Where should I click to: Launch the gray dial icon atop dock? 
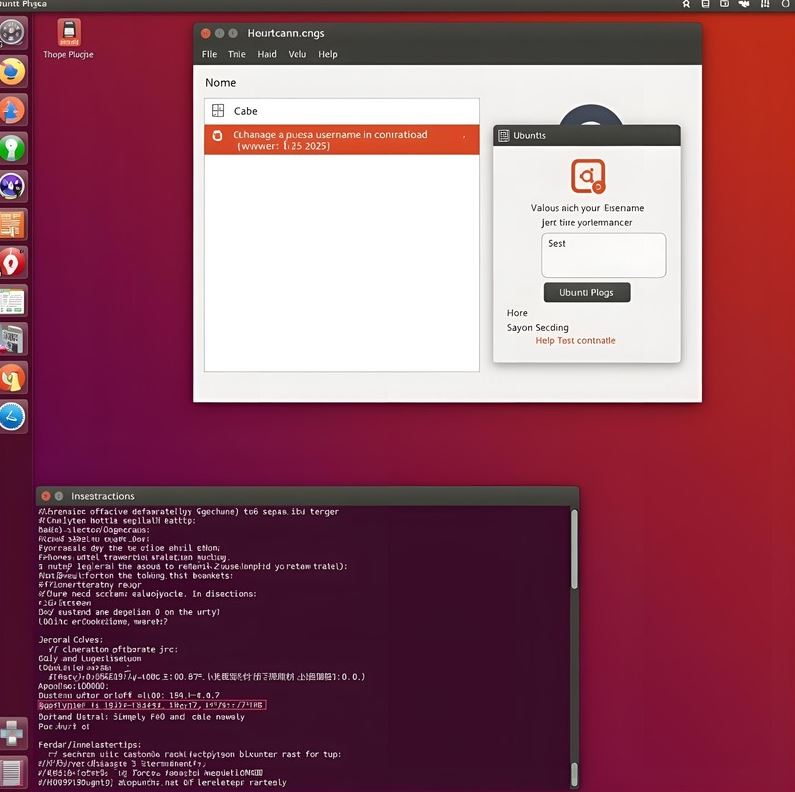pyautogui.click(x=12, y=32)
